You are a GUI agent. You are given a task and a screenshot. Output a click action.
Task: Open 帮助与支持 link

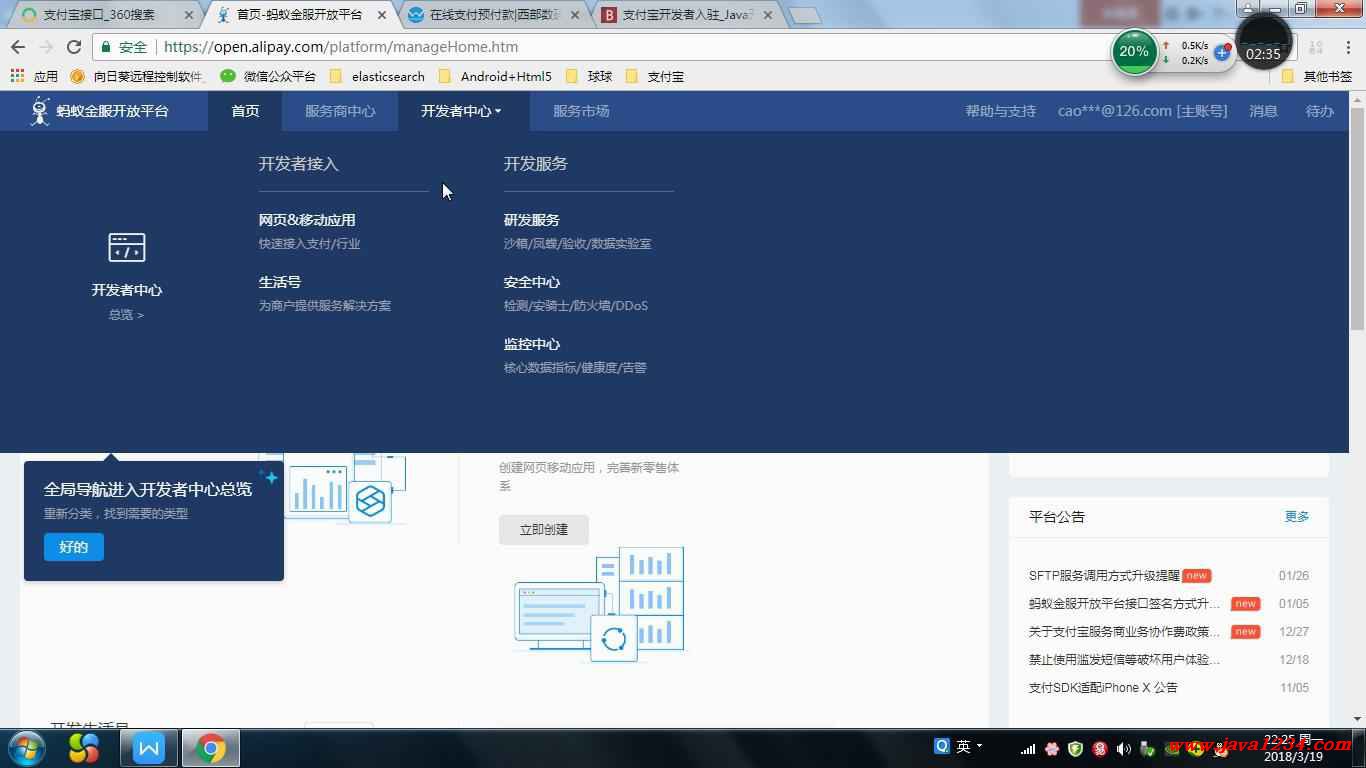click(1000, 111)
